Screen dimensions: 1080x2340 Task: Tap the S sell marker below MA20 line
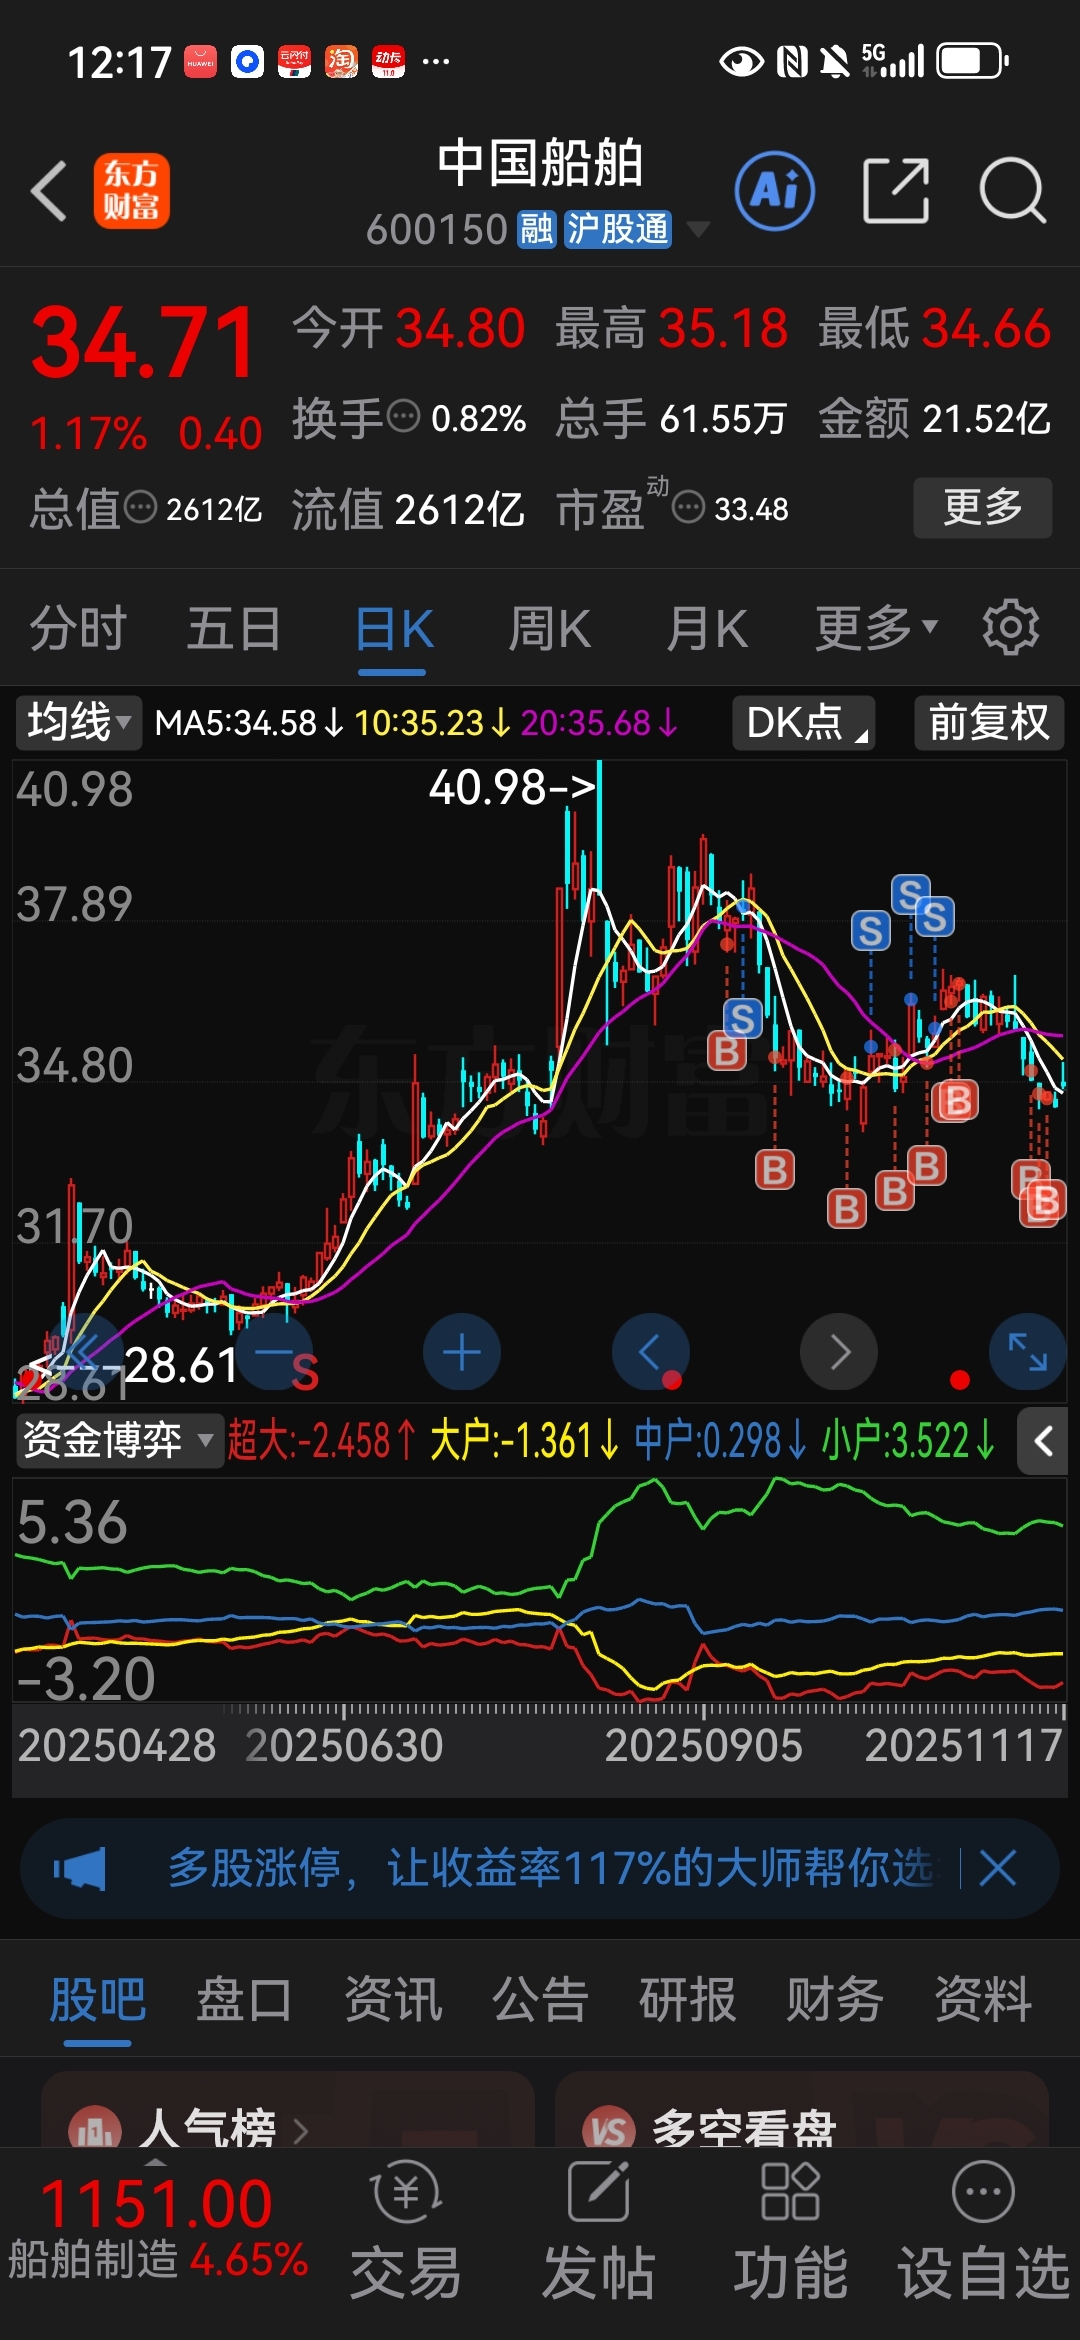tap(742, 1019)
